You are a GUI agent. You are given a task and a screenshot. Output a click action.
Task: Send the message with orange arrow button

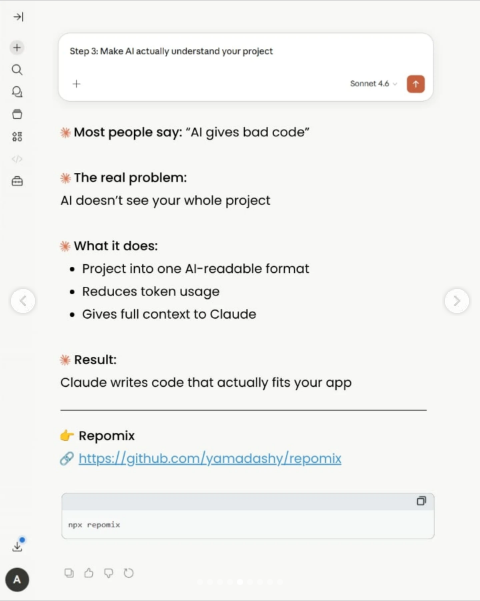(416, 84)
